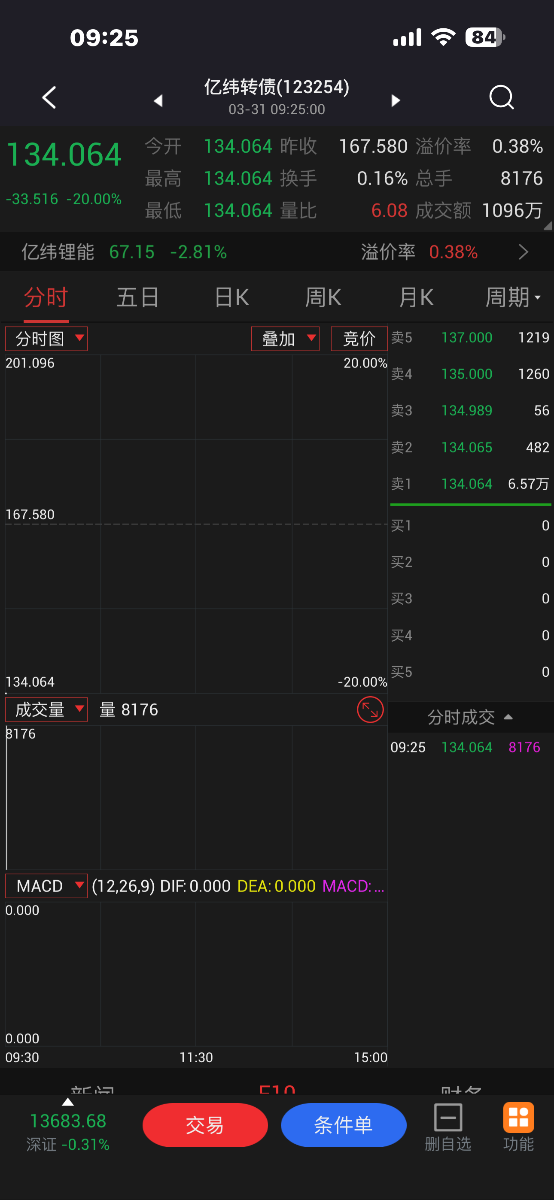Open the 叠加 overlay dropdown
This screenshot has width=554, height=1200.
285,339
